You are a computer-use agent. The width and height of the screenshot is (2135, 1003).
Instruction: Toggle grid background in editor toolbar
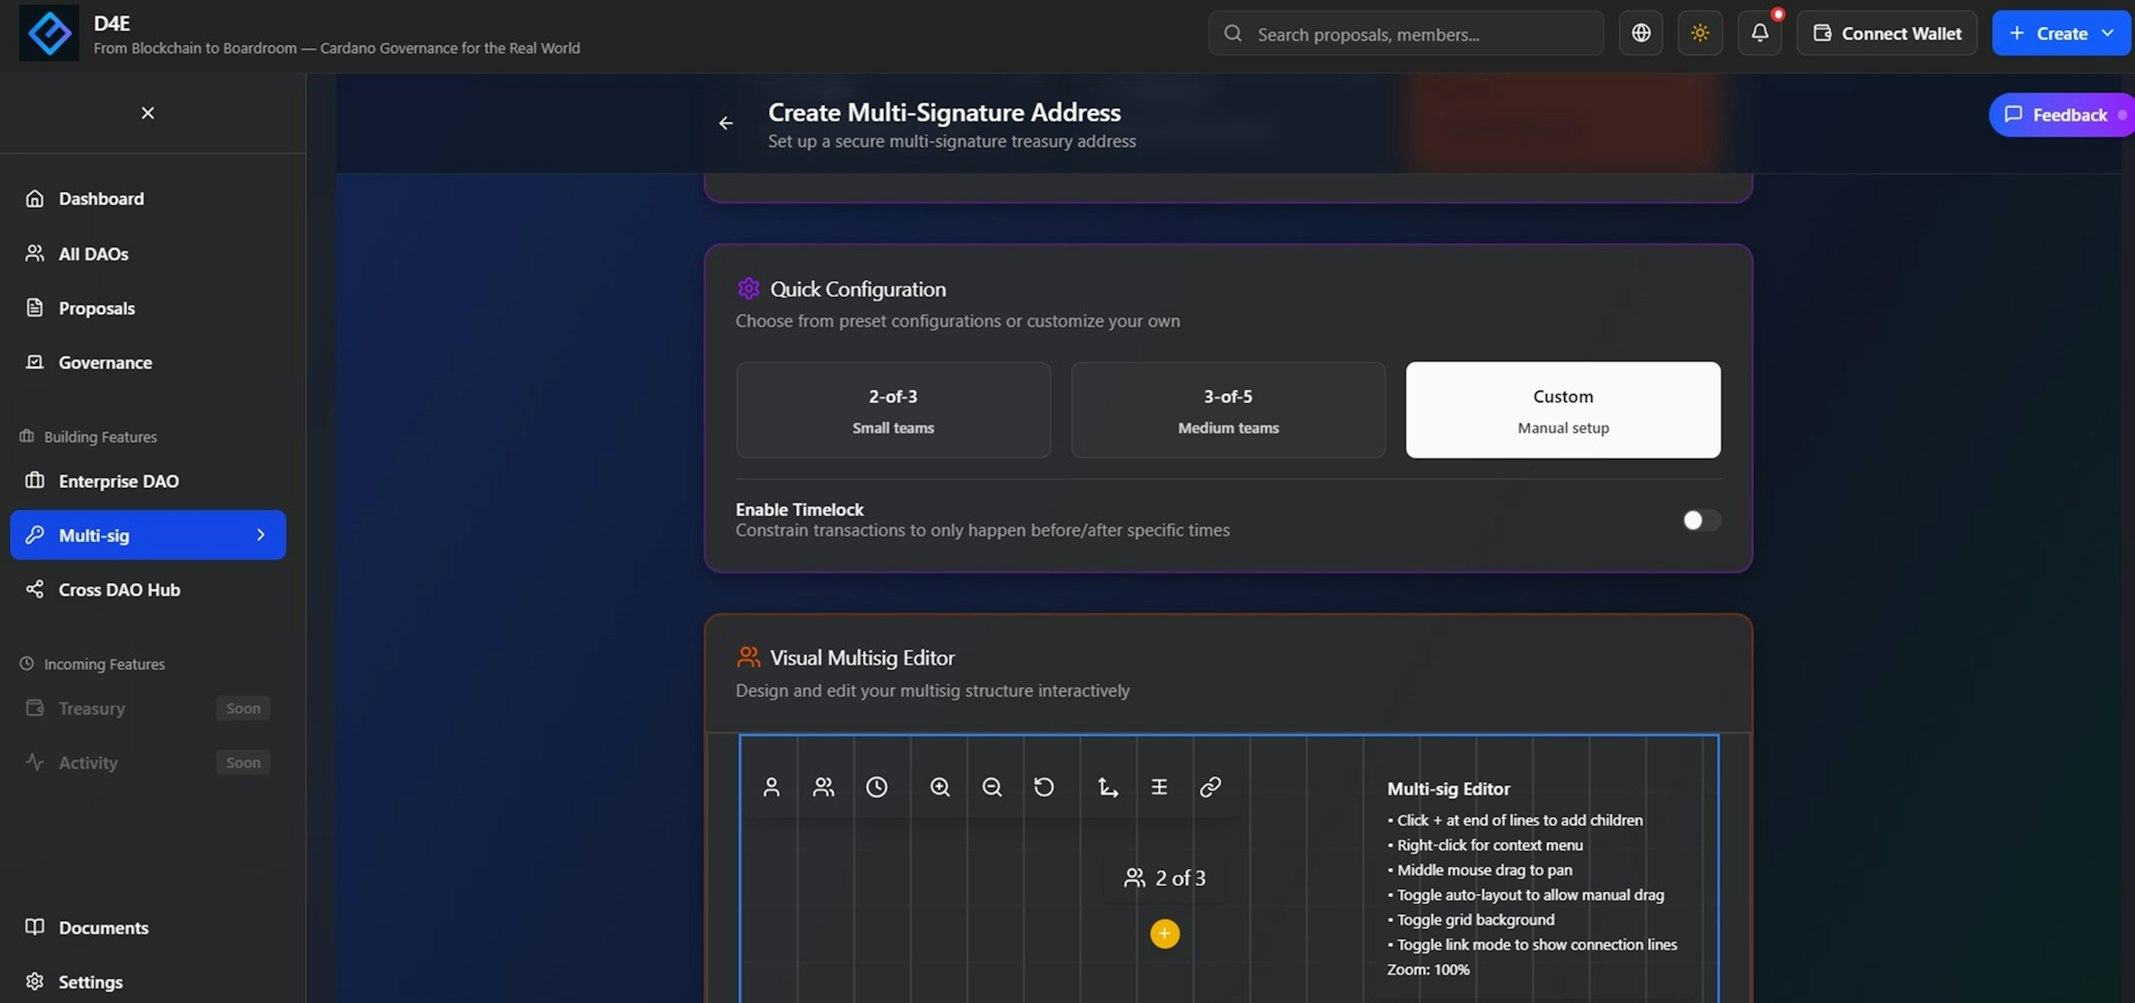click(x=1159, y=787)
